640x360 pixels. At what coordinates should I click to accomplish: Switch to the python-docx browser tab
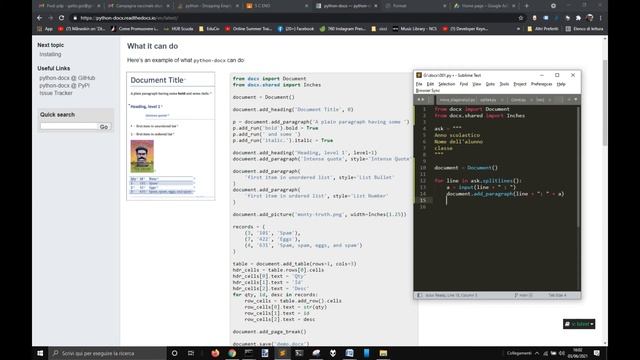347,6
